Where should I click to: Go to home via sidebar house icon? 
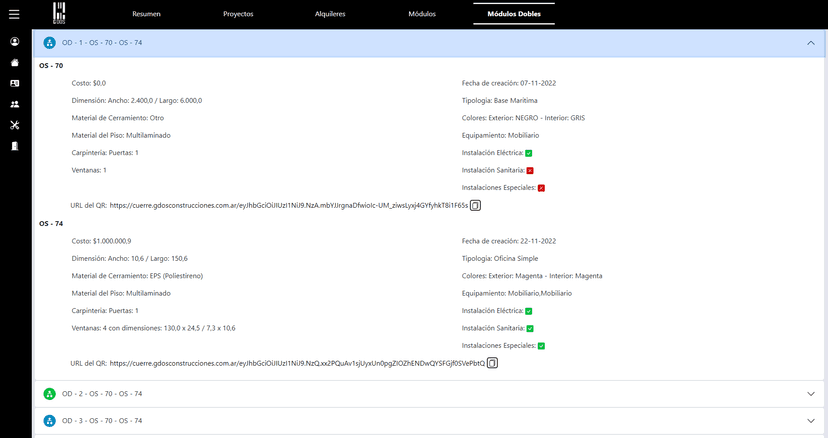click(x=14, y=62)
